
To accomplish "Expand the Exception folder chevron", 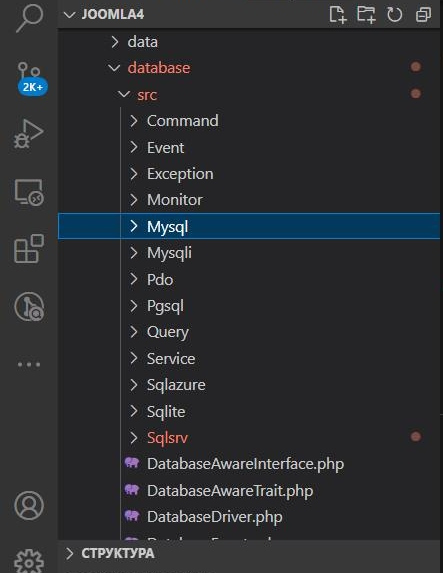I will coord(134,174).
